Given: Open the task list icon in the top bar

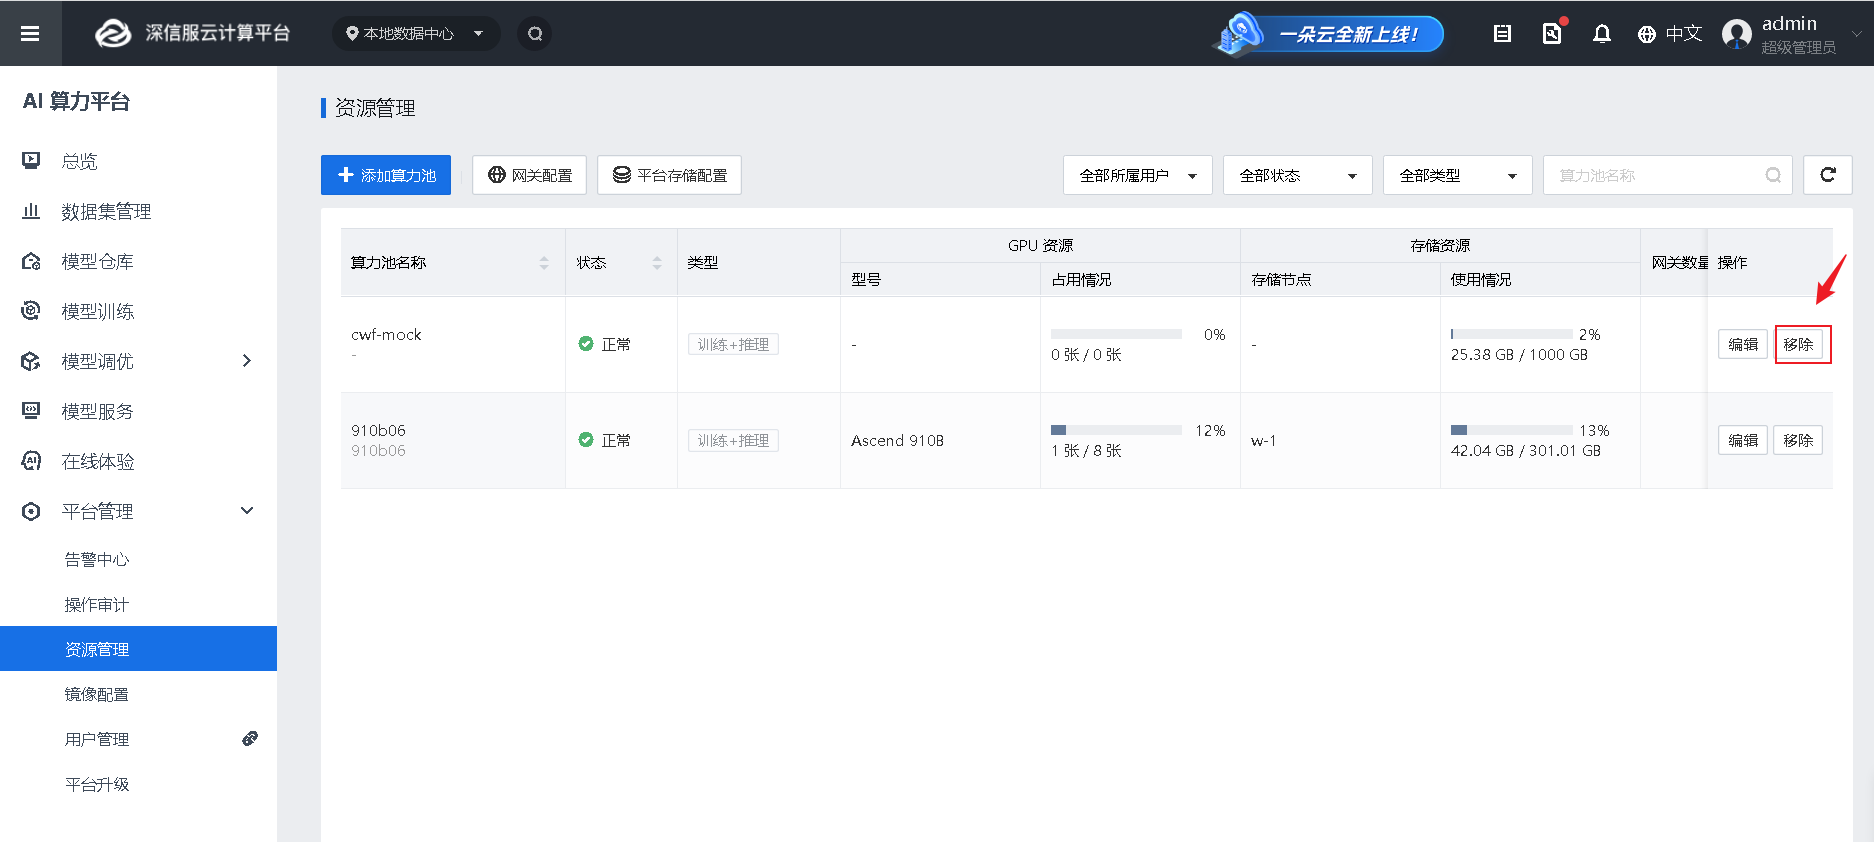Looking at the screenshot, I should (x=1502, y=34).
